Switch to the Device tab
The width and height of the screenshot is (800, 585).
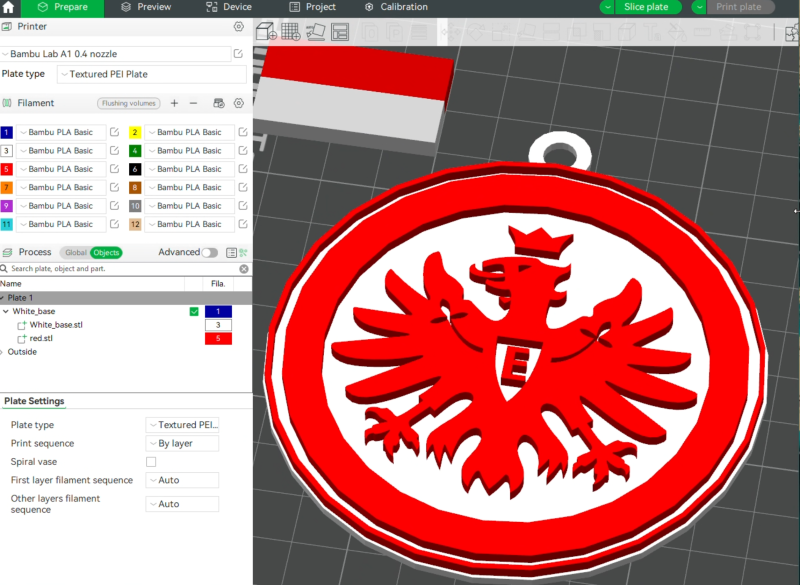[x=229, y=7]
